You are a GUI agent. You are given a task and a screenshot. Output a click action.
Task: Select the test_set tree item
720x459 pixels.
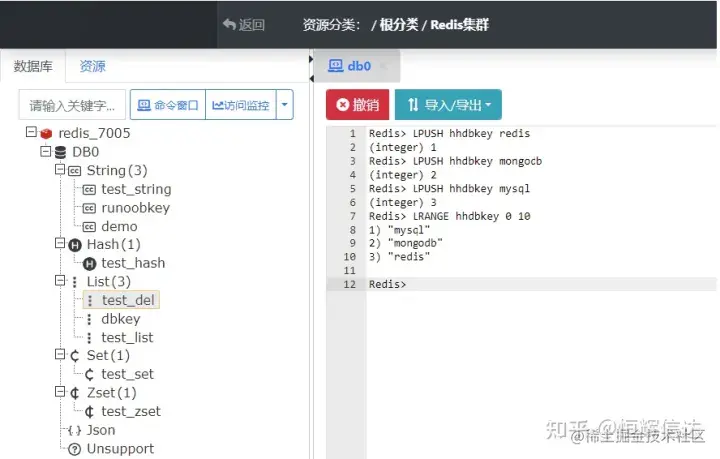(x=127, y=374)
